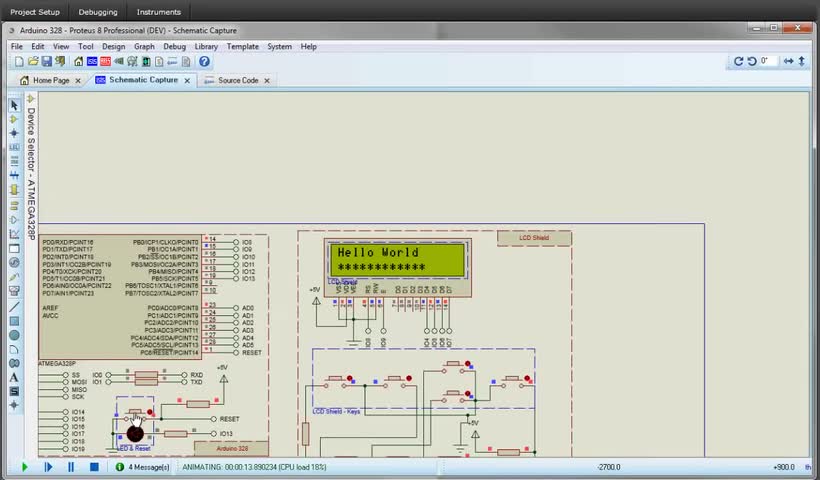Select the 2D text 'A' tool

coord(14,378)
